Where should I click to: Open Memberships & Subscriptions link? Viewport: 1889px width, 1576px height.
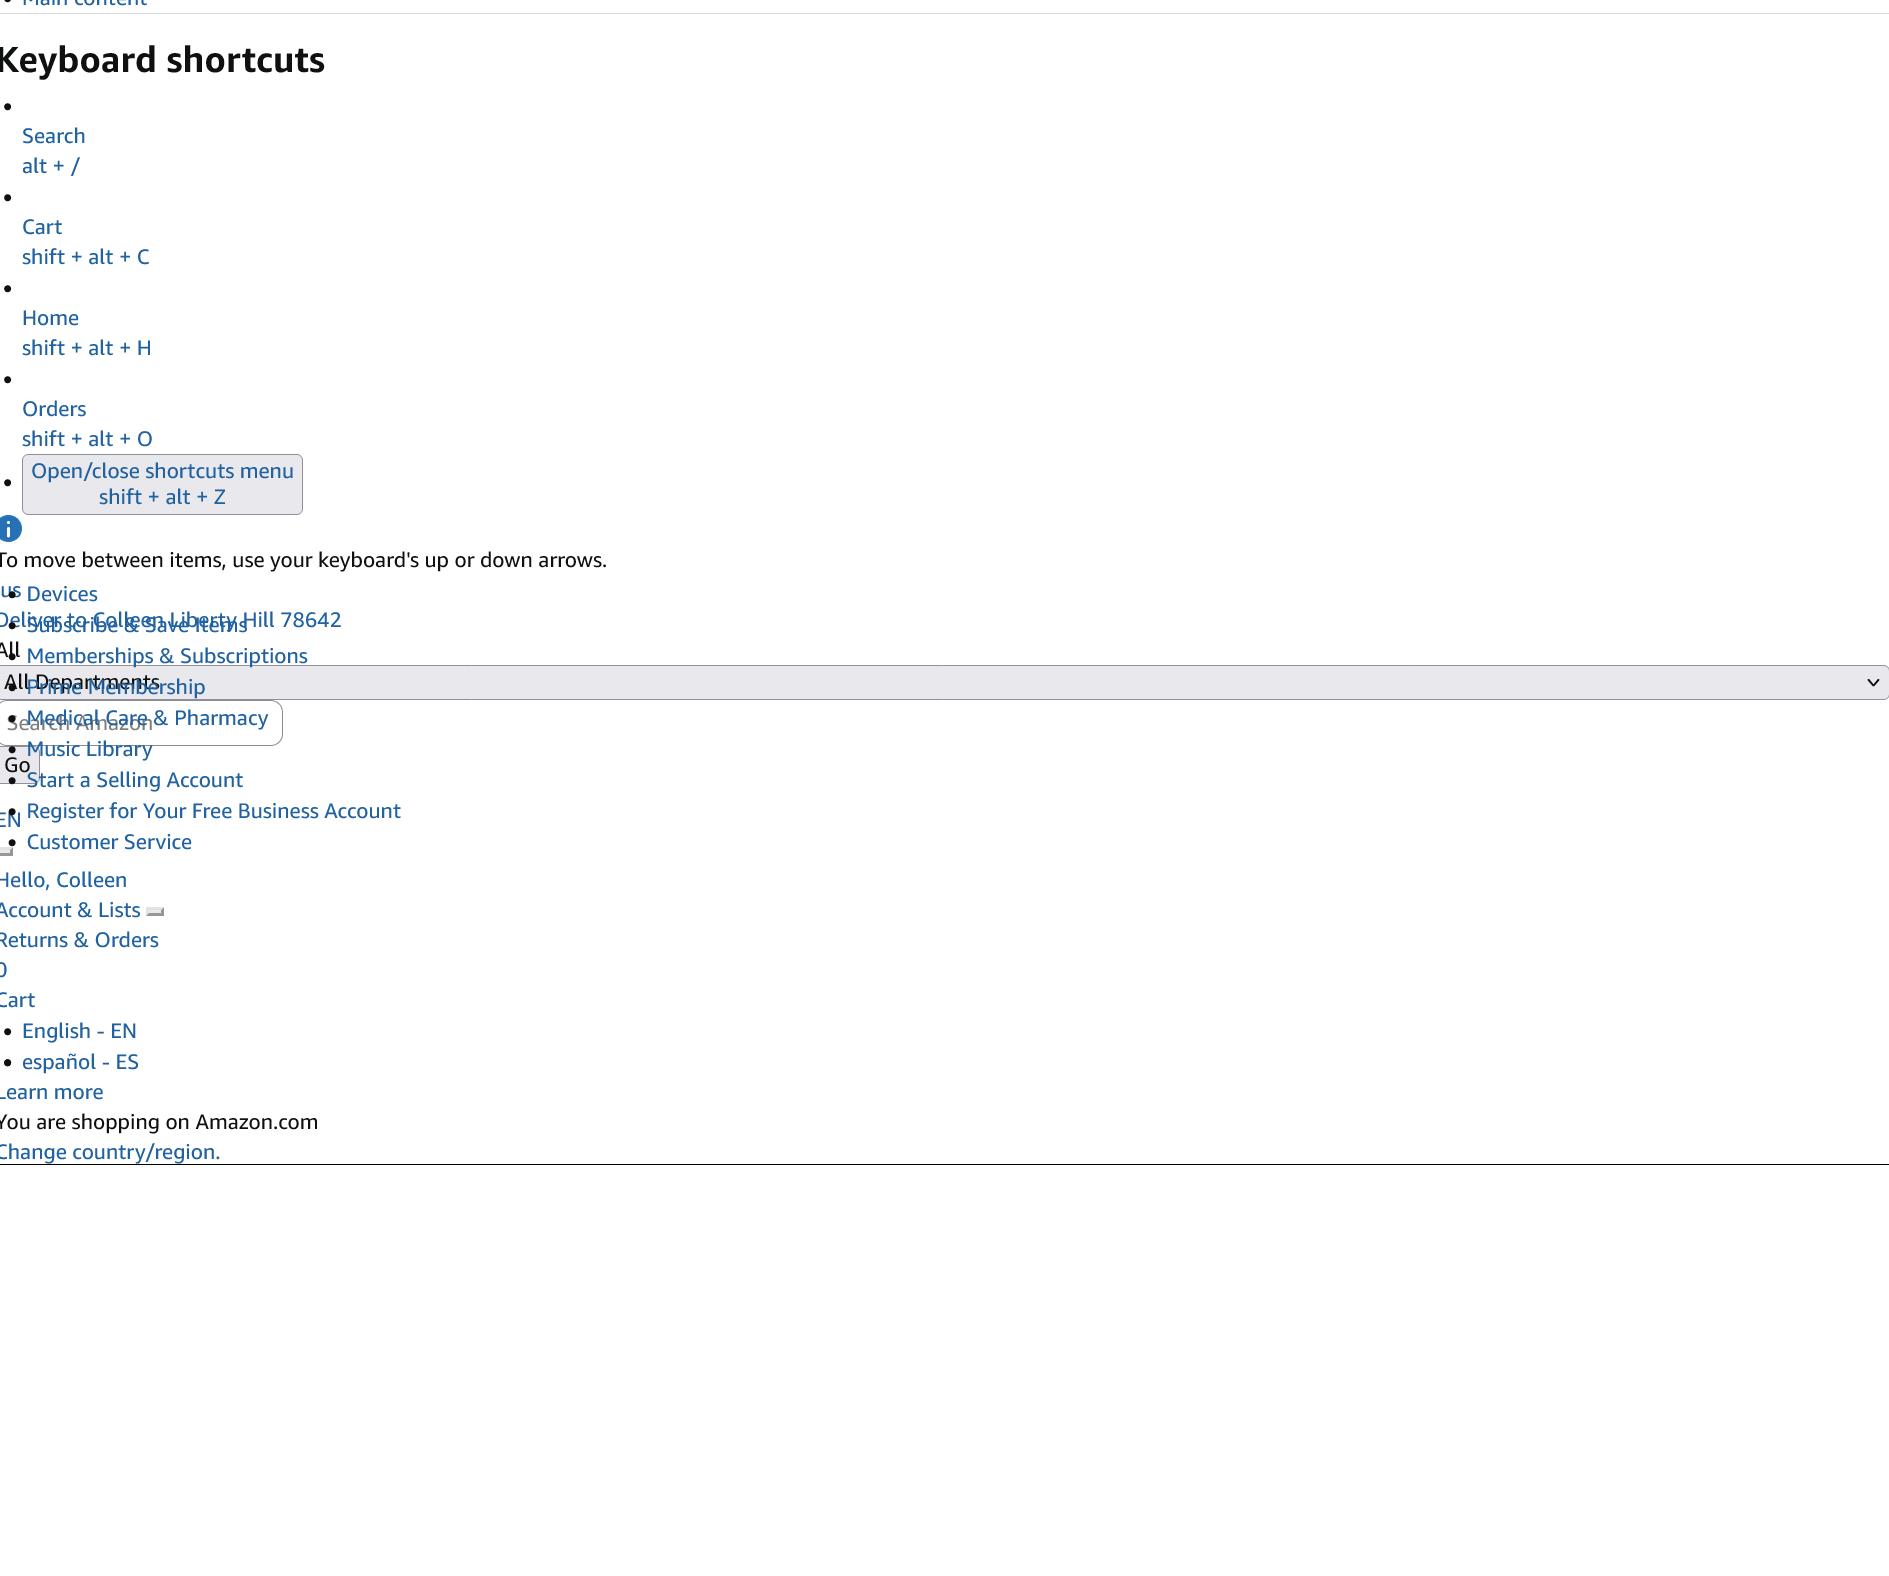[167, 656]
